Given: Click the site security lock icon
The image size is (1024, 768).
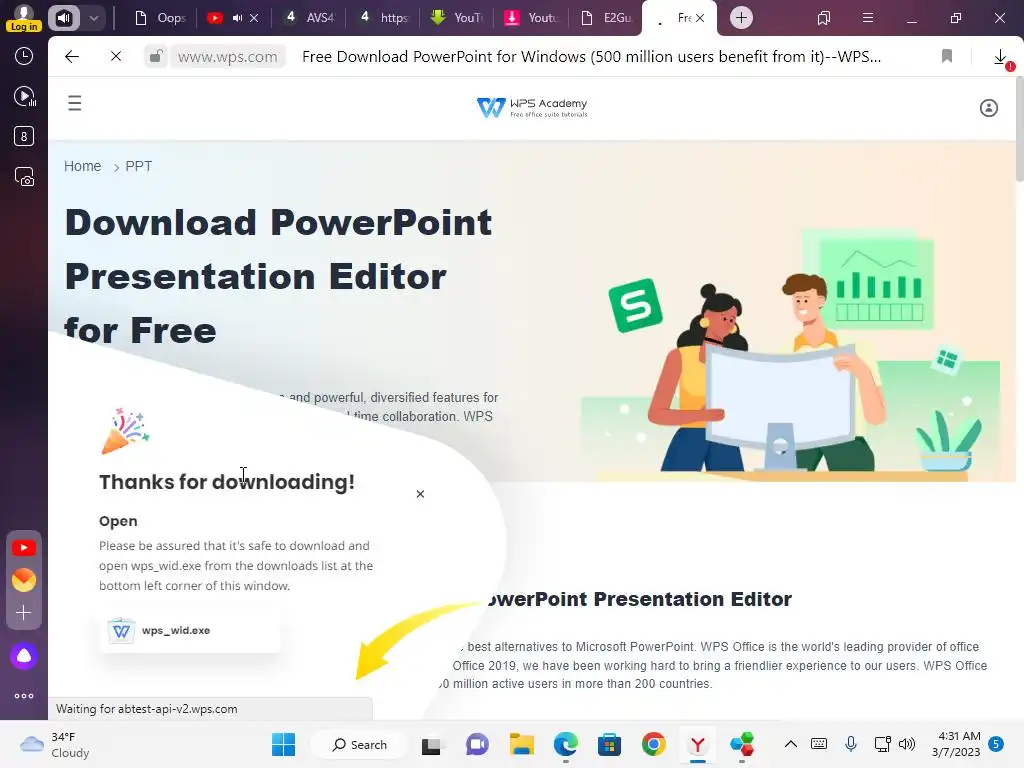Looking at the screenshot, I should point(155,57).
